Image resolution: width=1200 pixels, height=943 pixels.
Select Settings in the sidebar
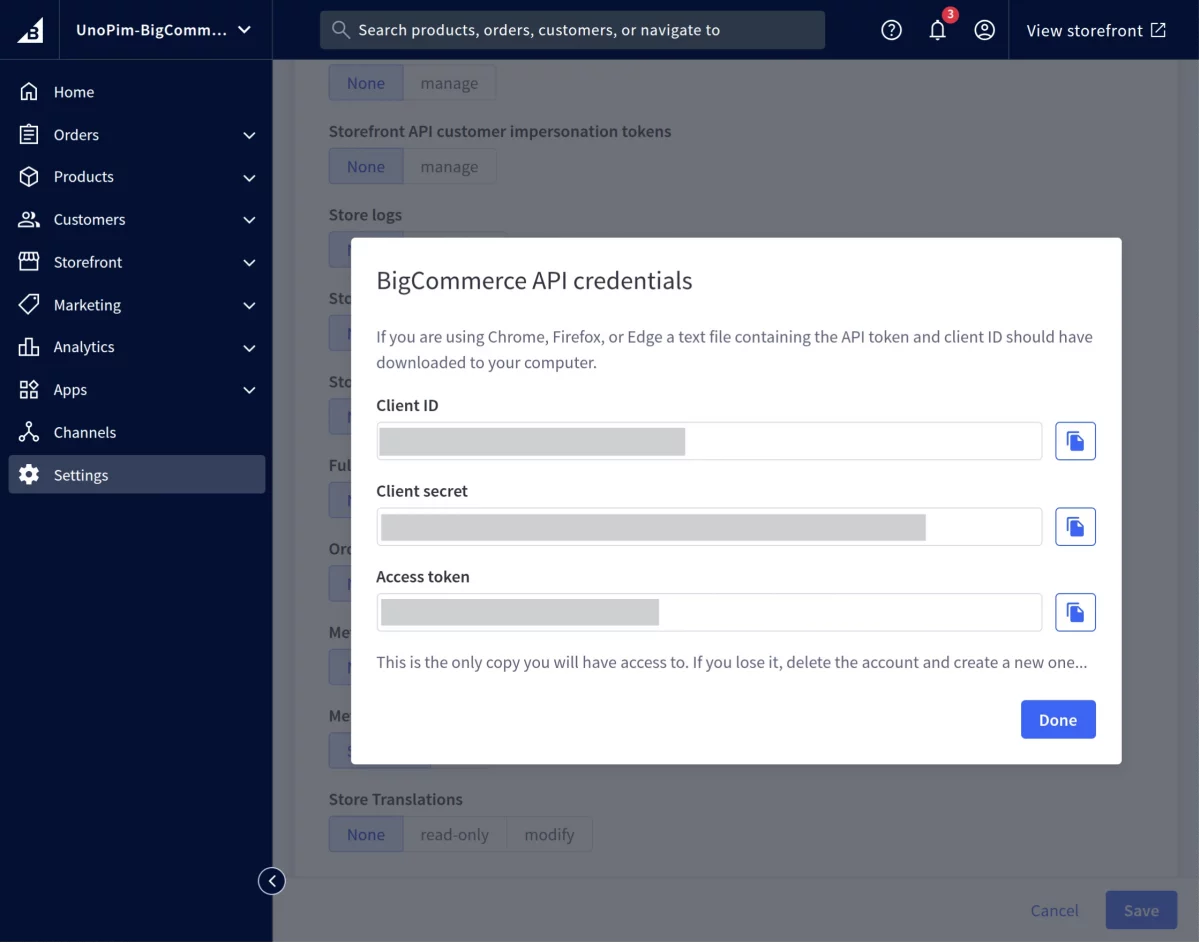(x=81, y=475)
